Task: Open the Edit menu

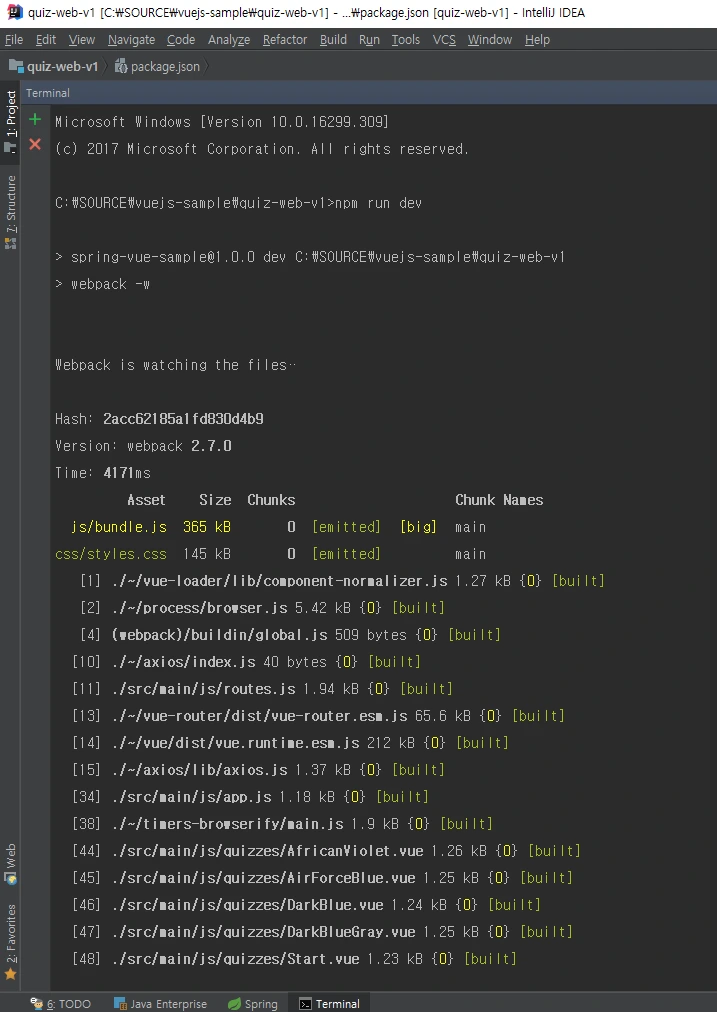Action: [x=45, y=40]
